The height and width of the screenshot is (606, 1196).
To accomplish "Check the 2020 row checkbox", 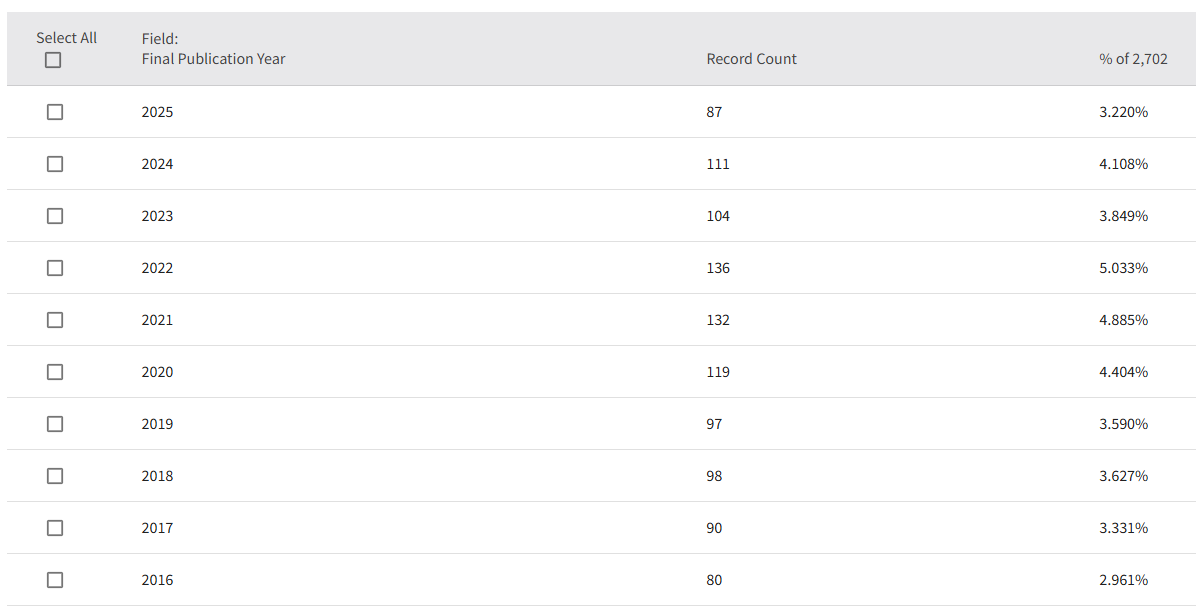I will pyautogui.click(x=55, y=372).
